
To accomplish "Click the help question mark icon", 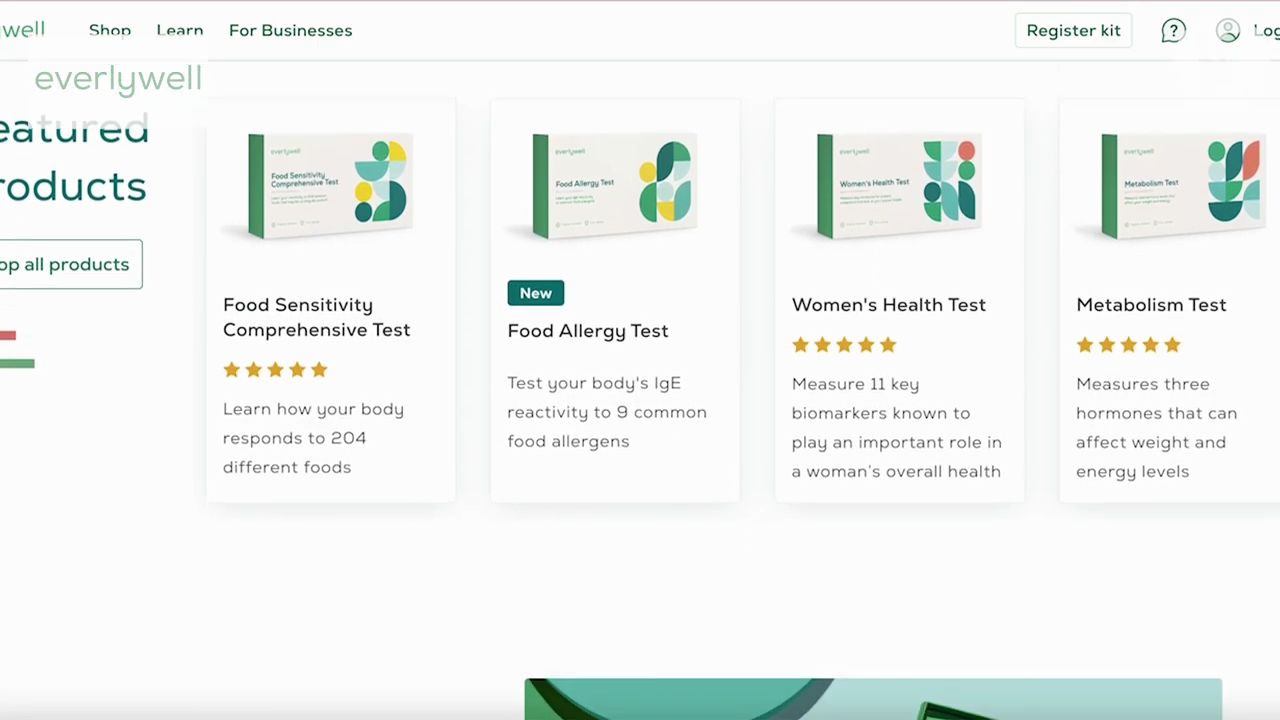I will pyautogui.click(x=1173, y=31).
